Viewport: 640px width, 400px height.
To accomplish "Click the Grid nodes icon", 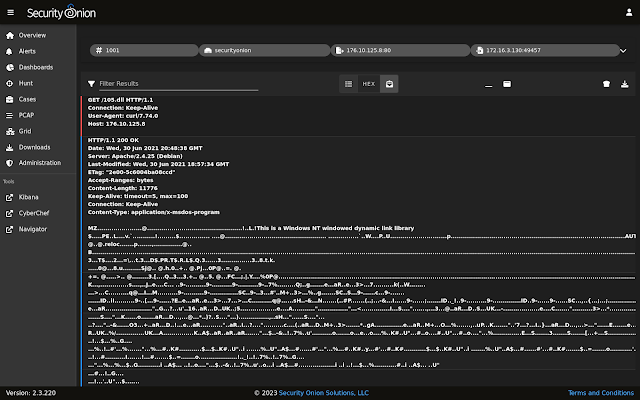I will point(10,131).
